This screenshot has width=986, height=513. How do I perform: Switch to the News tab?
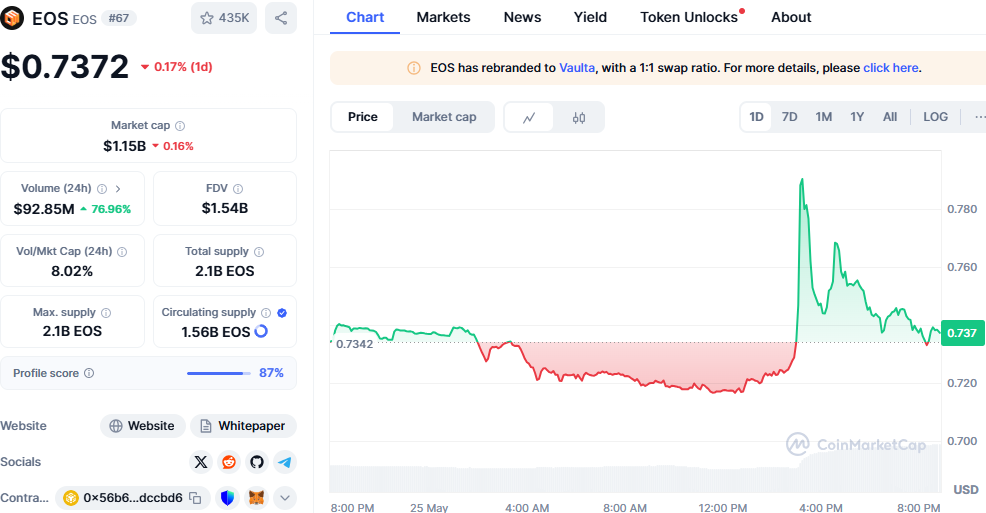522,17
